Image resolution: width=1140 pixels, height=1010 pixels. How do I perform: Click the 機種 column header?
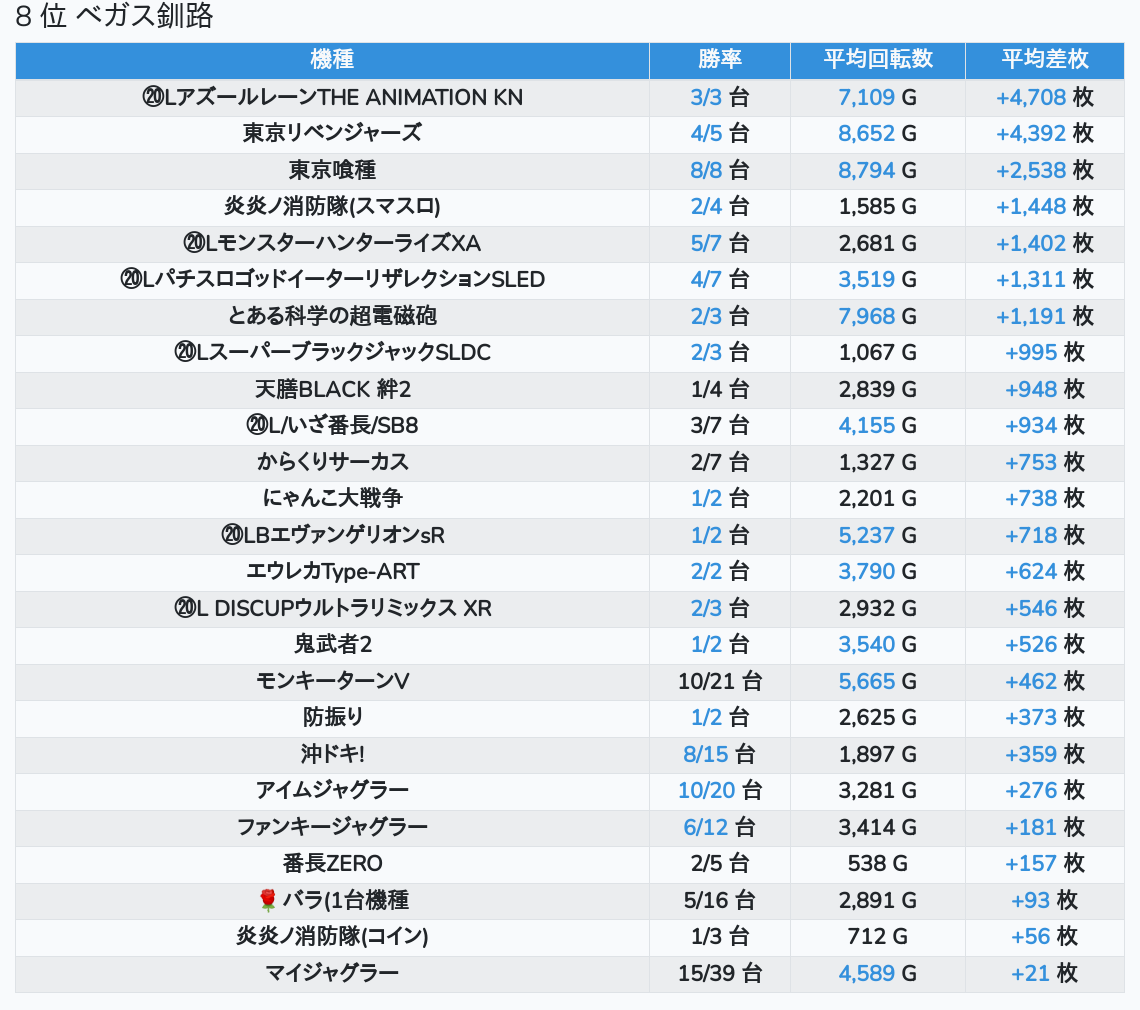click(x=332, y=60)
